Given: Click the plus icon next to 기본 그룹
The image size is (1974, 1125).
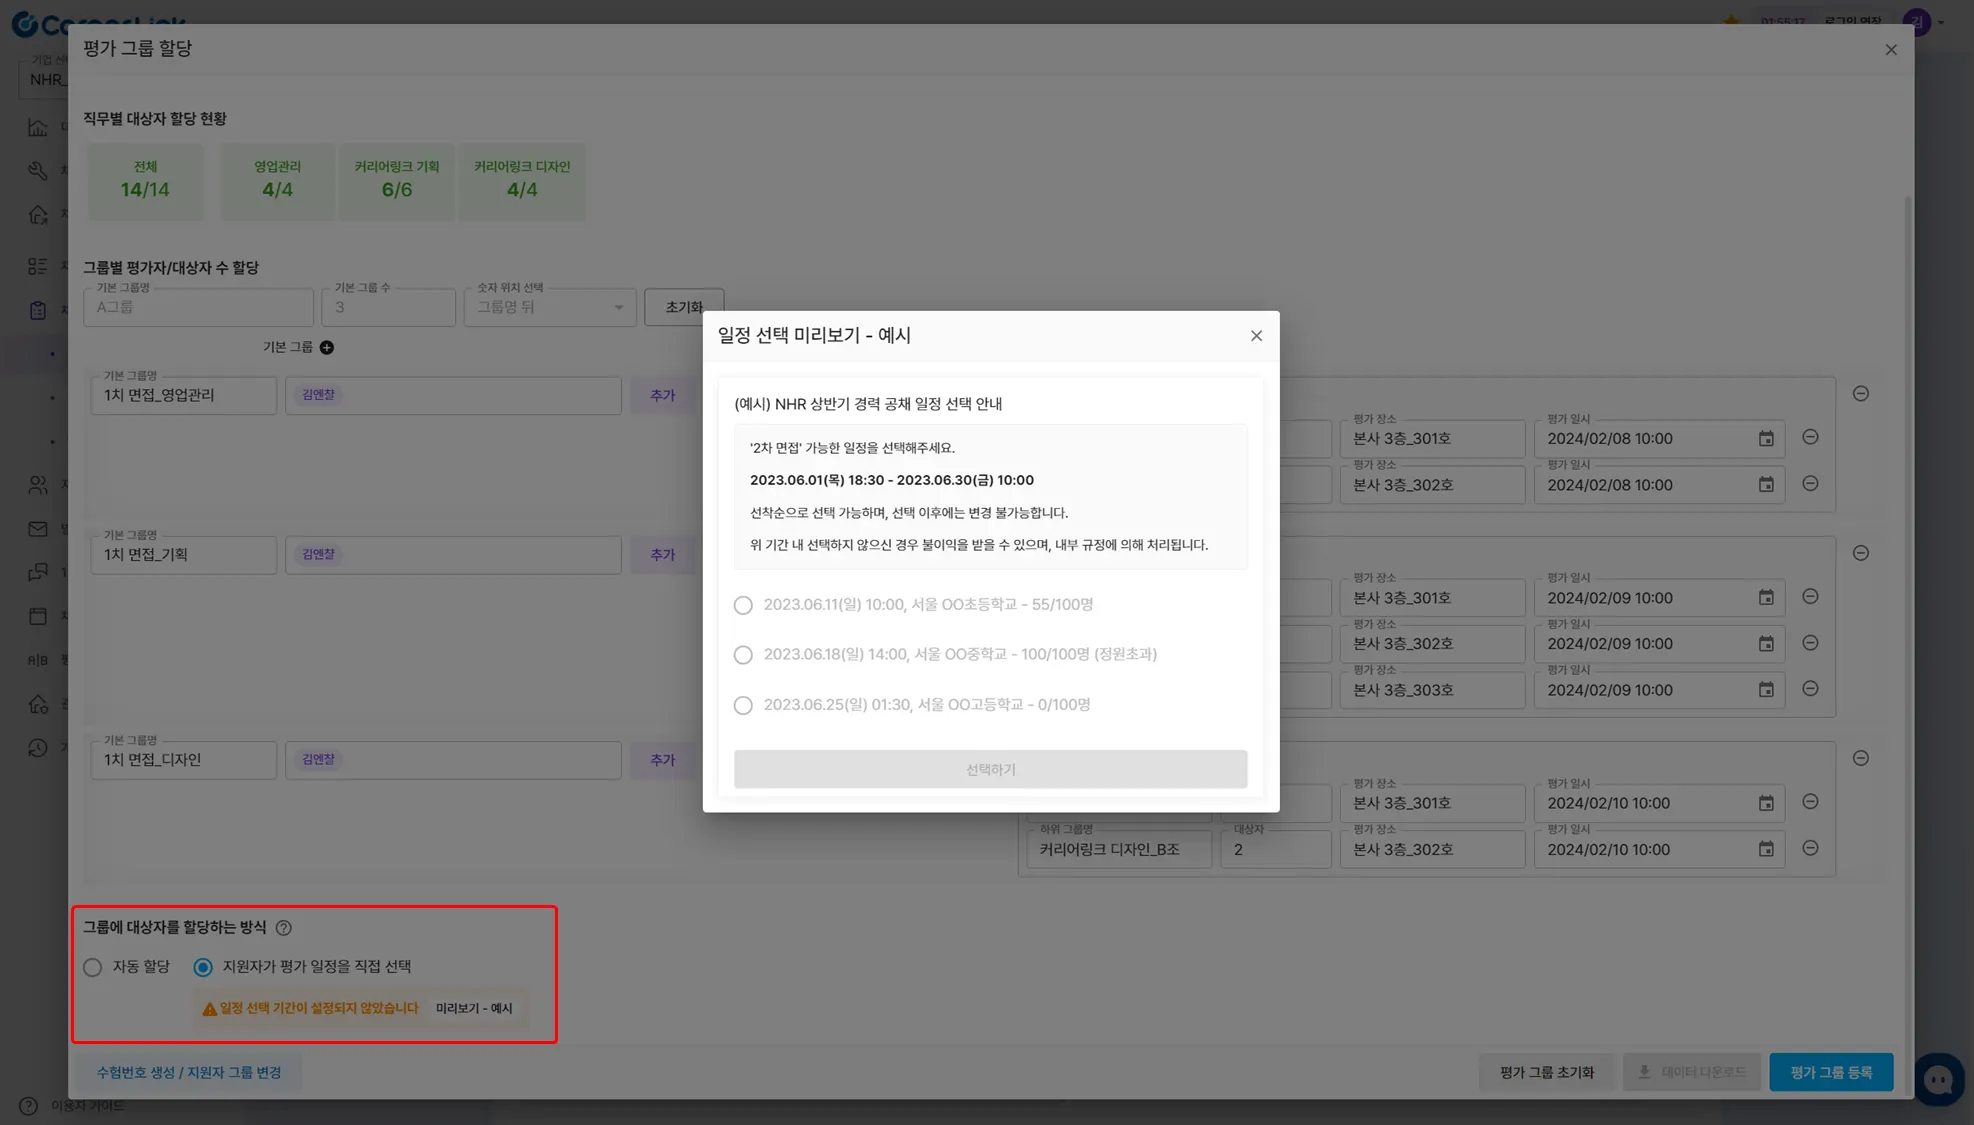Looking at the screenshot, I should point(327,347).
